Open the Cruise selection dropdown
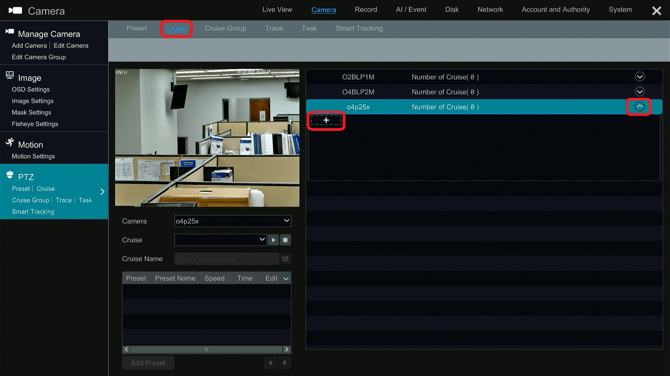The height and width of the screenshot is (376, 670). pos(220,240)
